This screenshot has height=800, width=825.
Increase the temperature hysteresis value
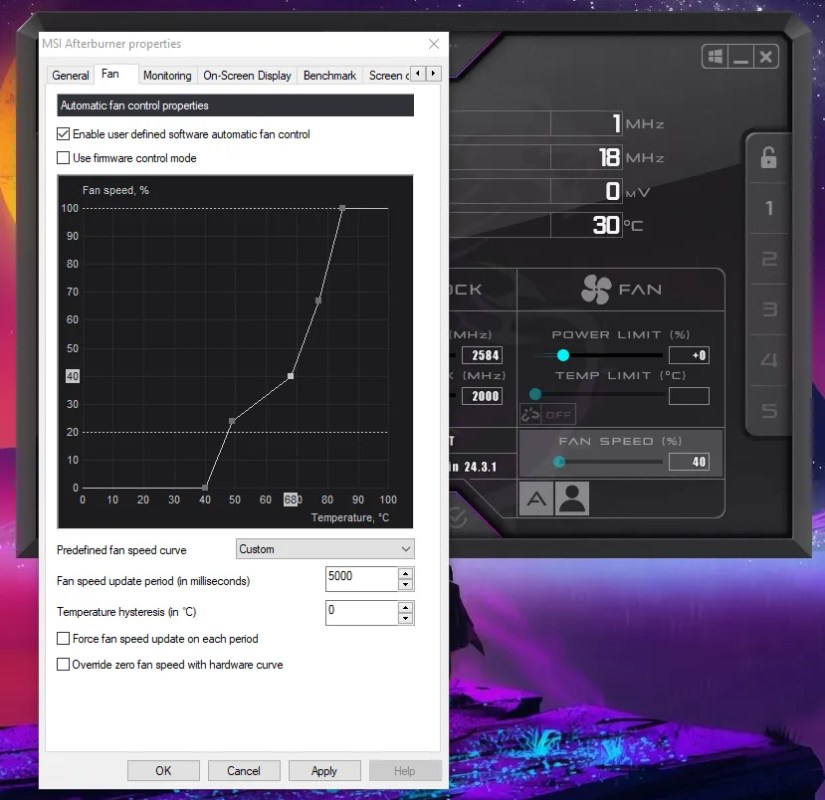[x=405, y=607]
